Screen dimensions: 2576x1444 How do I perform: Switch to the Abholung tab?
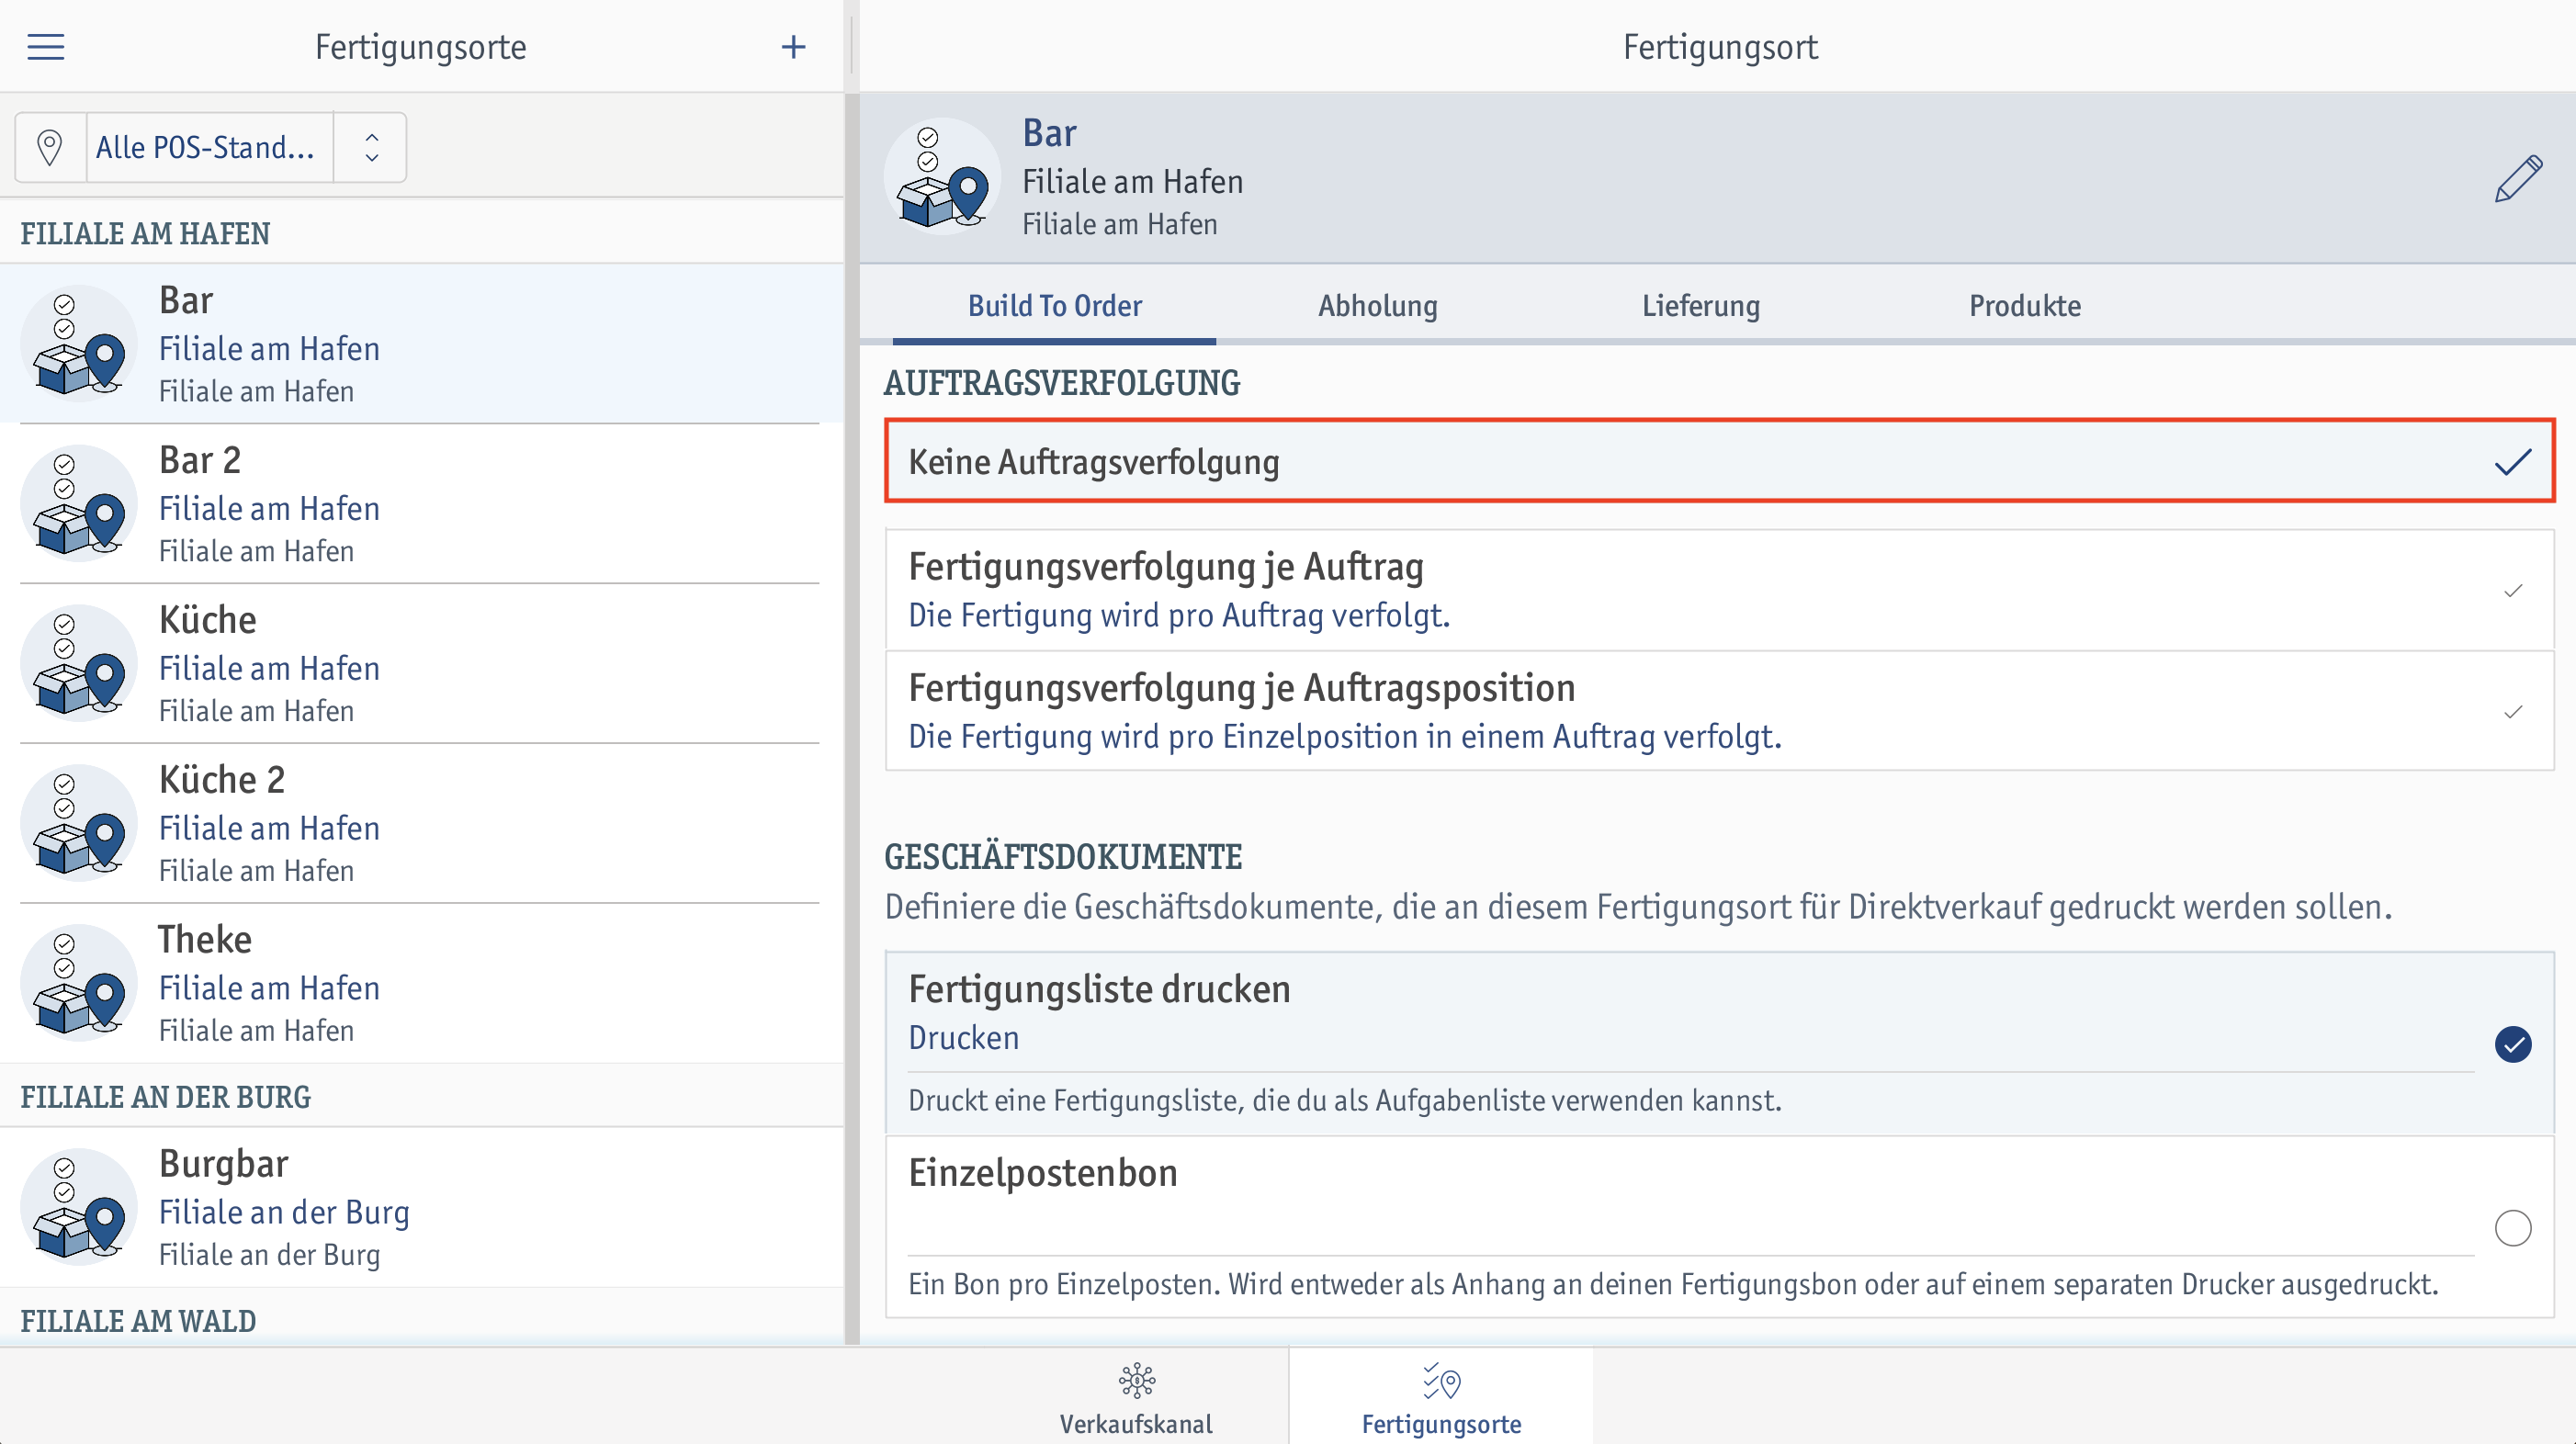pyautogui.click(x=1377, y=306)
